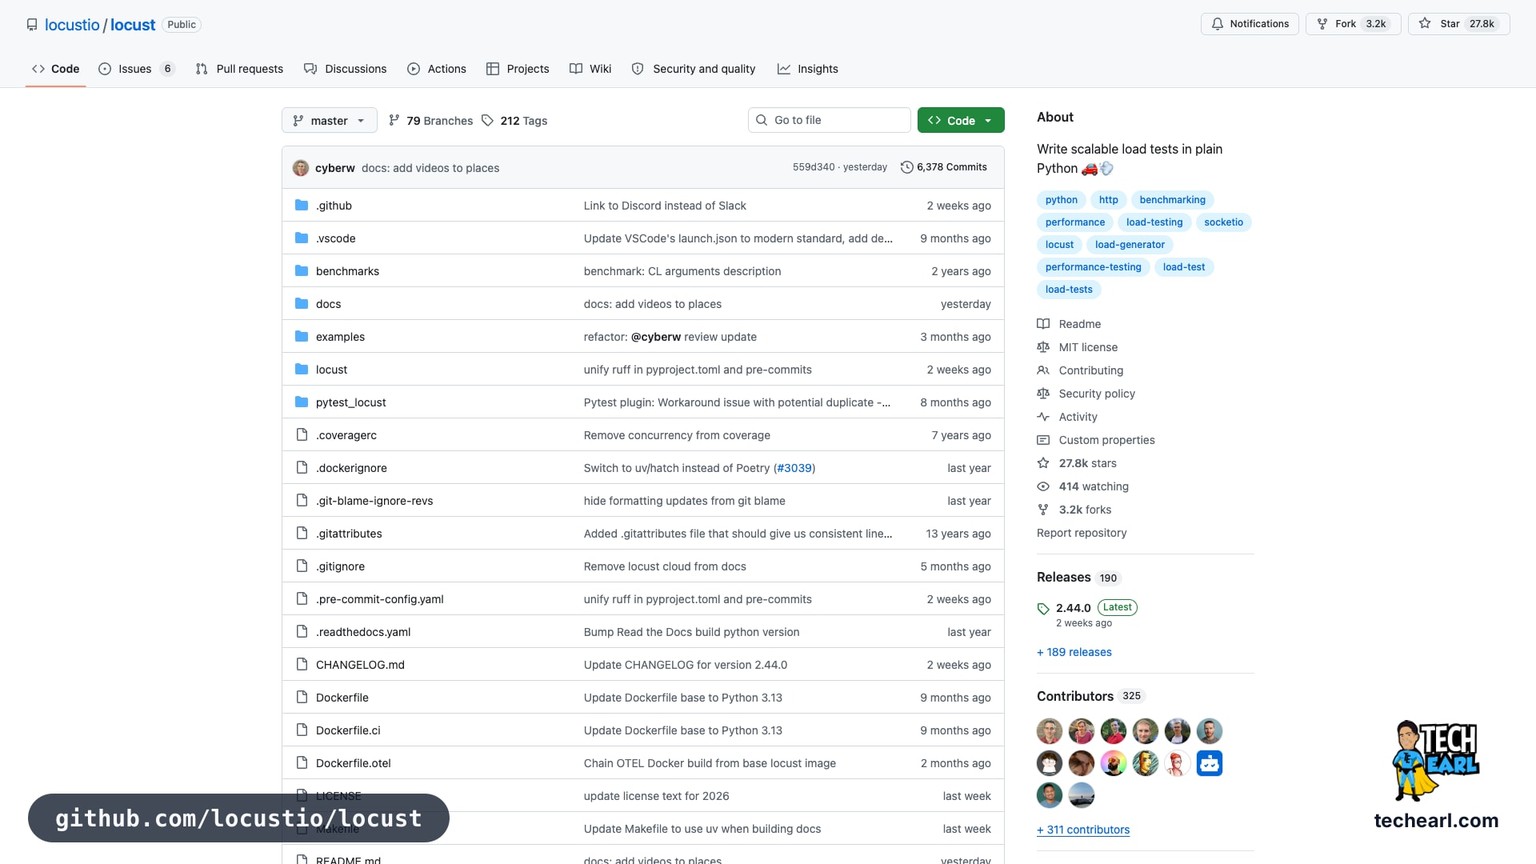Click the release tag icon beside 2.44.0

click(1043, 608)
